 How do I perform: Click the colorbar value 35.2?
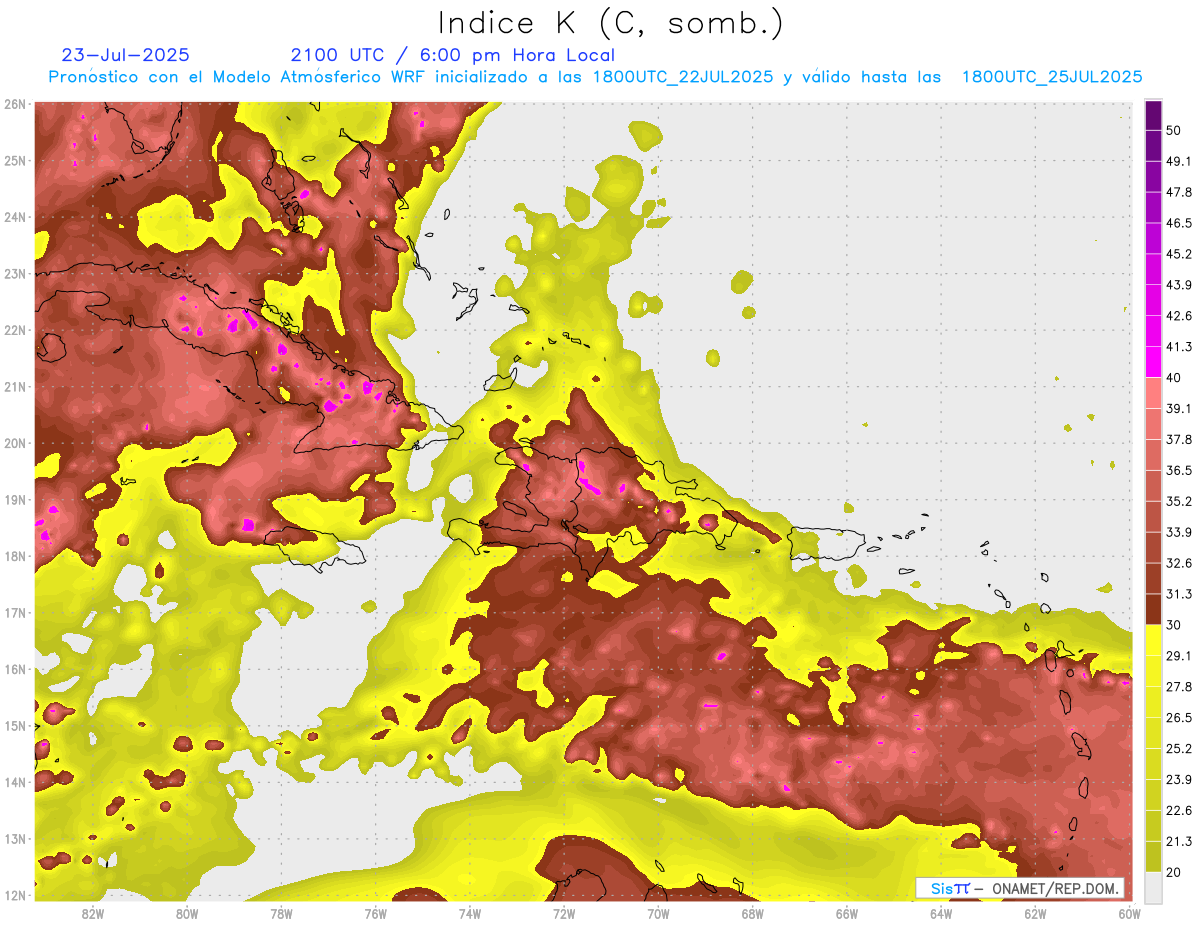pos(1179,501)
